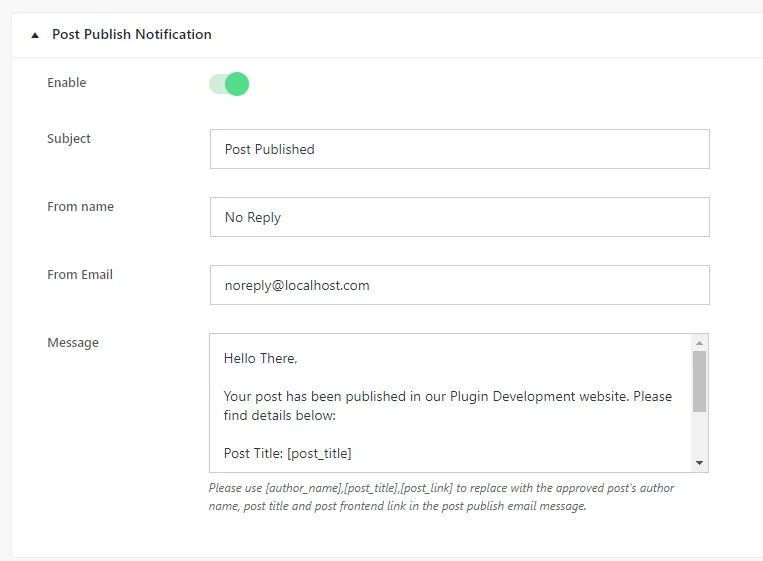Click the Post Publish Notification heading

pyautogui.click(x=132, y=35)
